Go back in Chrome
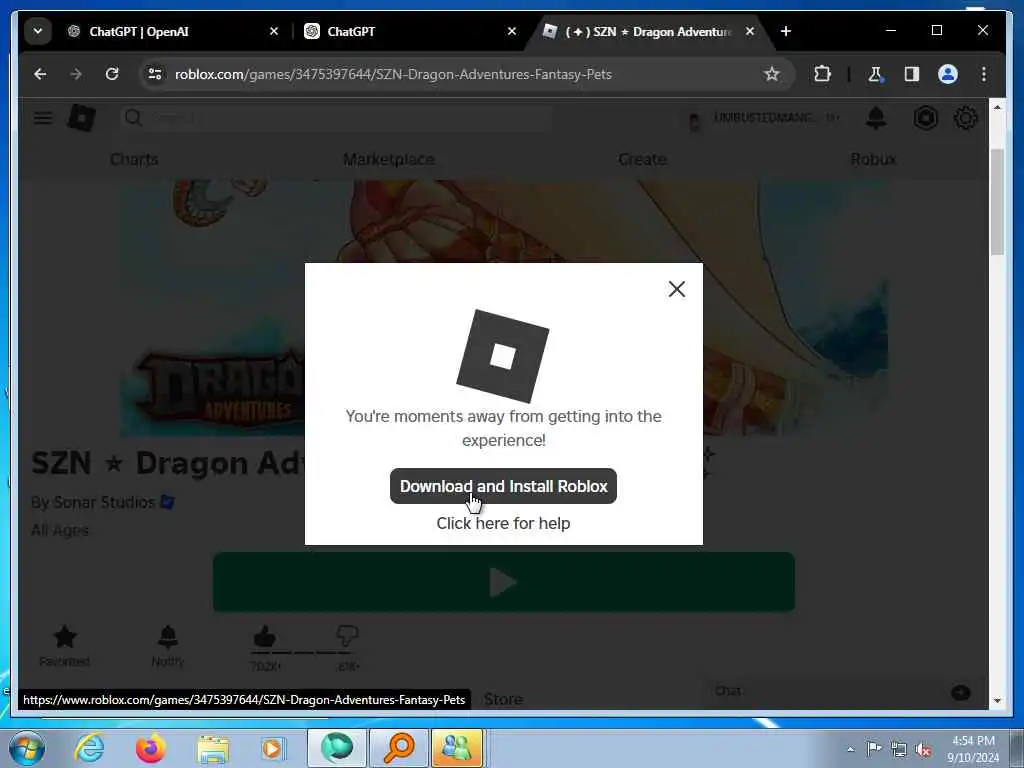The width and height of the screenshot is (1024, 768). 40,74
